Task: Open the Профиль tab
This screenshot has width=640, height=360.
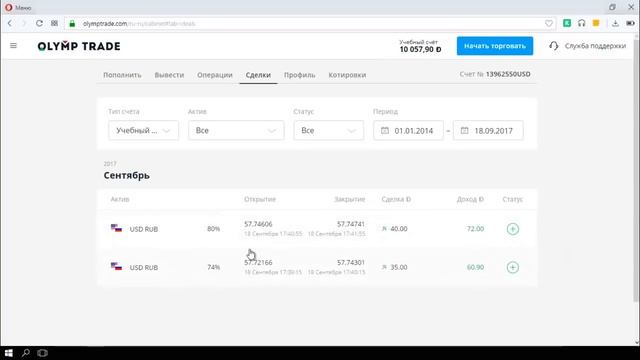Action: click(300, 75)
